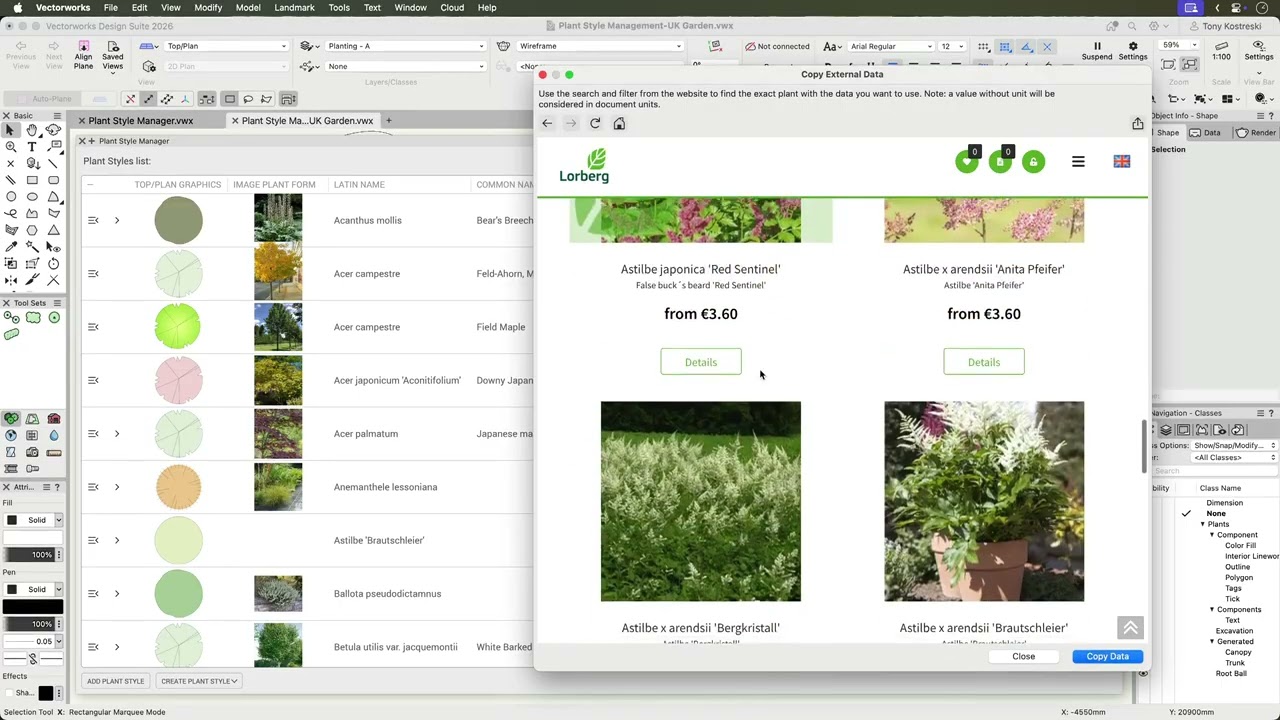Select the Pan hand tool

(32, 130)
